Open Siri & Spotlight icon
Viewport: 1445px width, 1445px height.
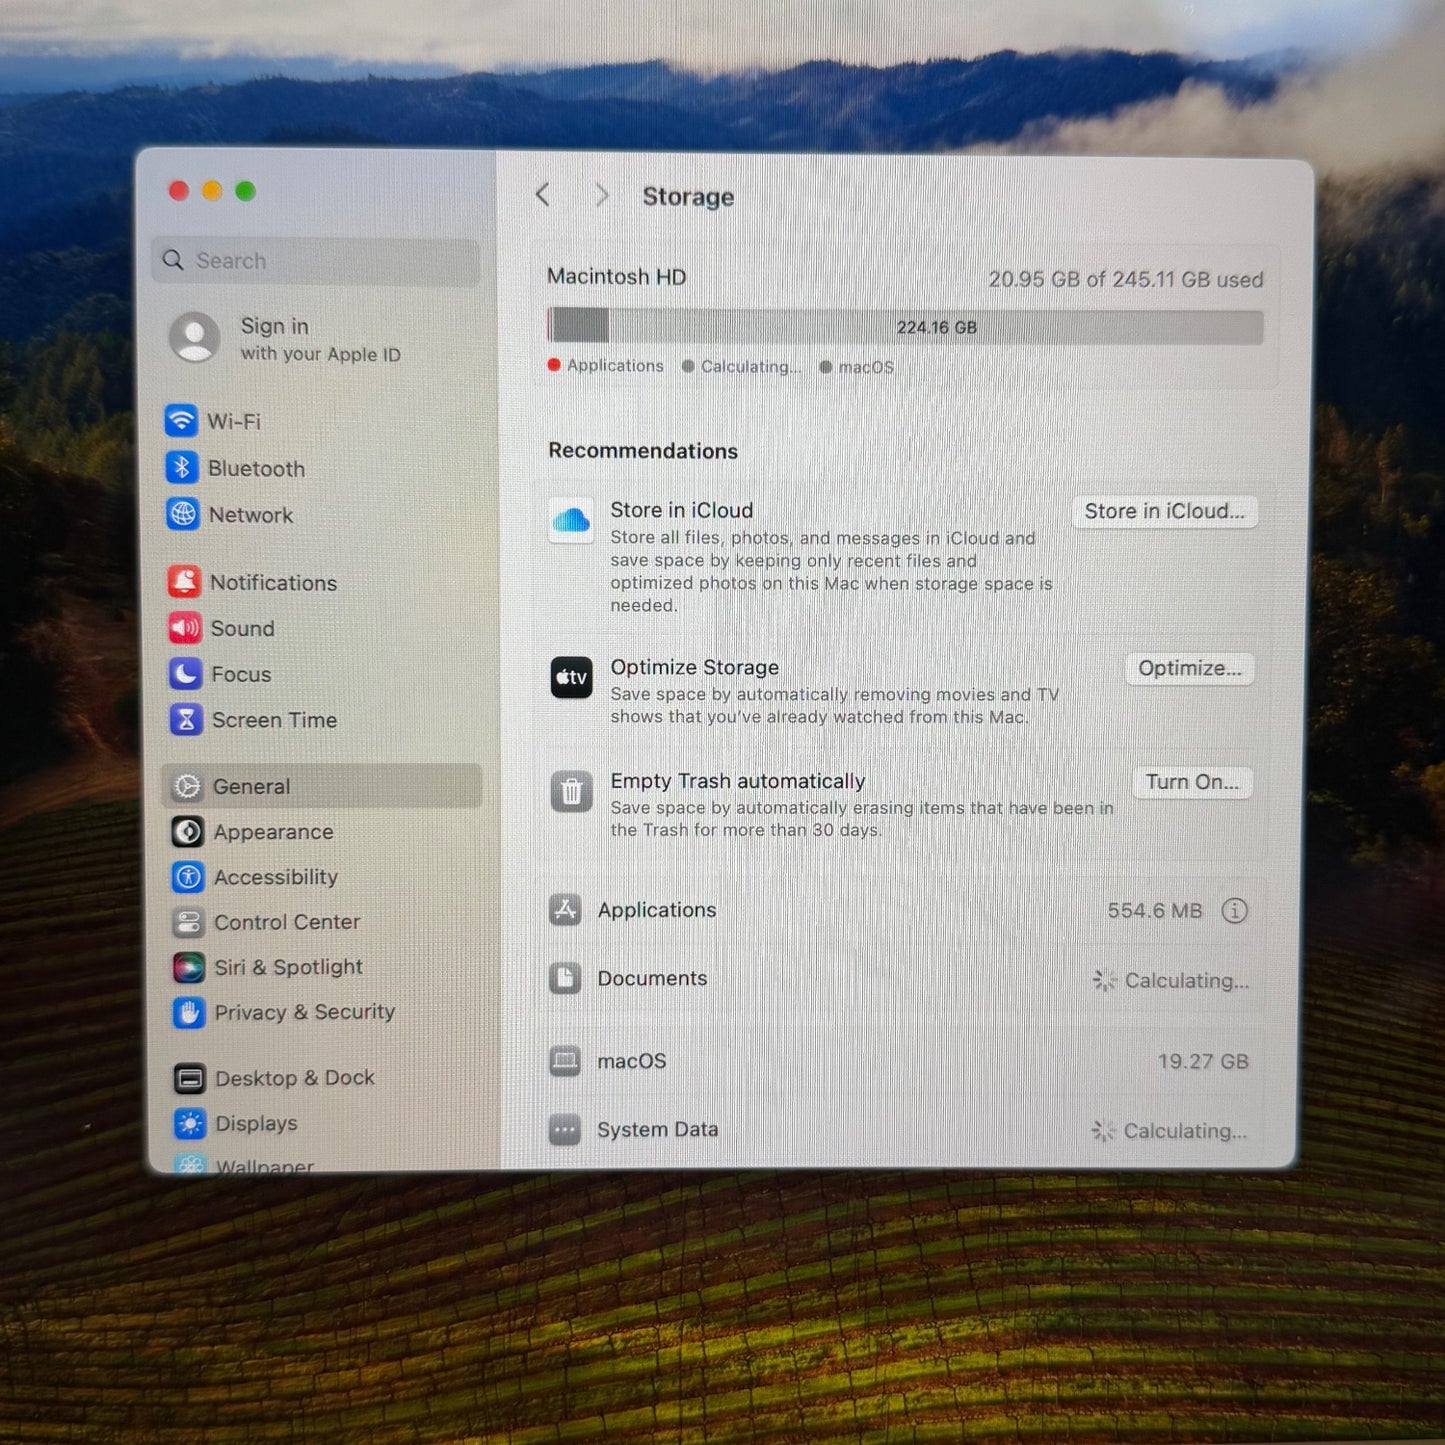click(x=188, y=967)
